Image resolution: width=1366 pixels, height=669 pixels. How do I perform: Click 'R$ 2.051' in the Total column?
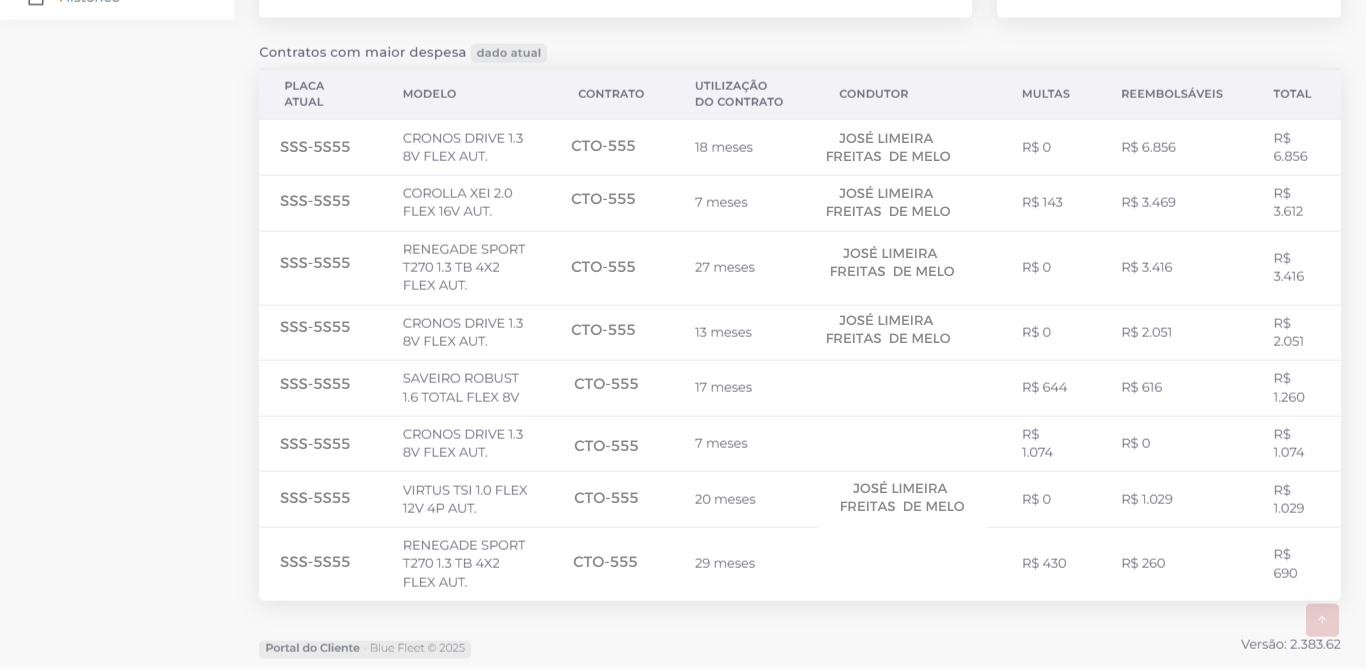(1289, 332)
